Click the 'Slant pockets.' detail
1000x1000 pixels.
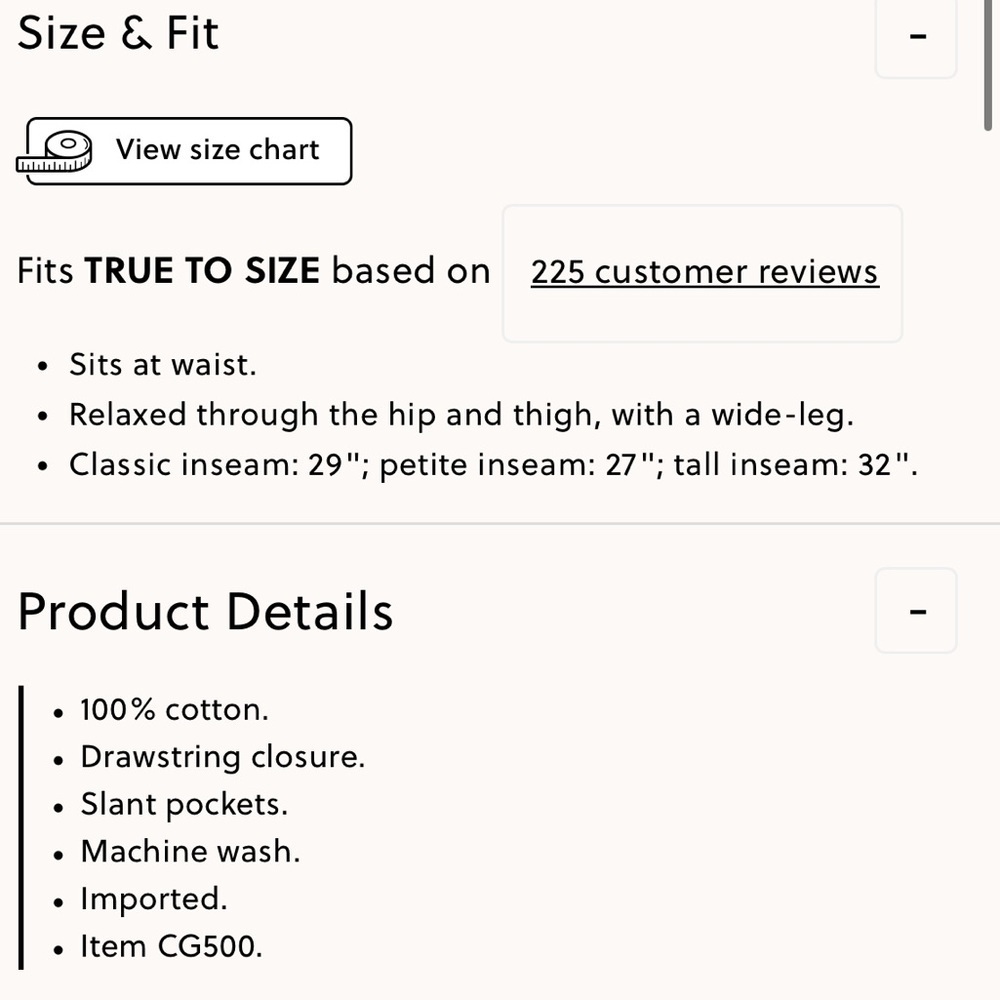(x=183, y=804)
